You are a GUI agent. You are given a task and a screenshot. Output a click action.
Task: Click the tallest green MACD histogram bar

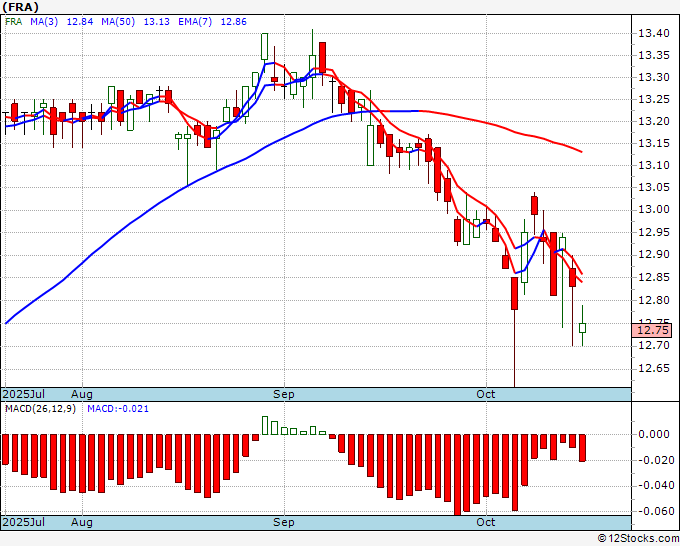coord(265,425)
